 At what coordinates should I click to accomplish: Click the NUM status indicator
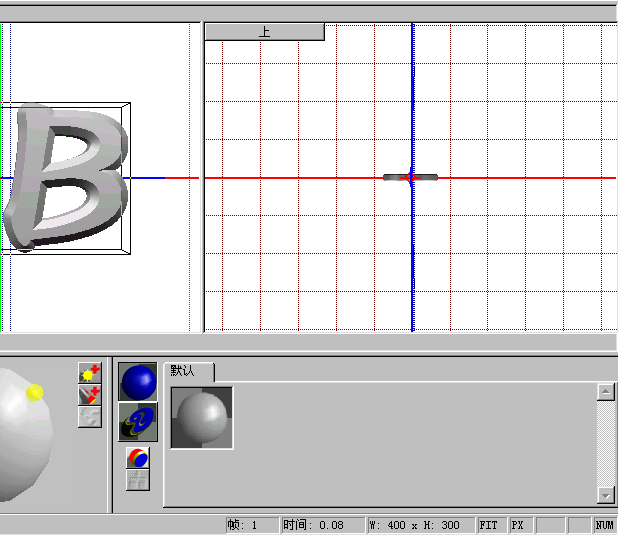pyautogui.click(x=604, y=525)
